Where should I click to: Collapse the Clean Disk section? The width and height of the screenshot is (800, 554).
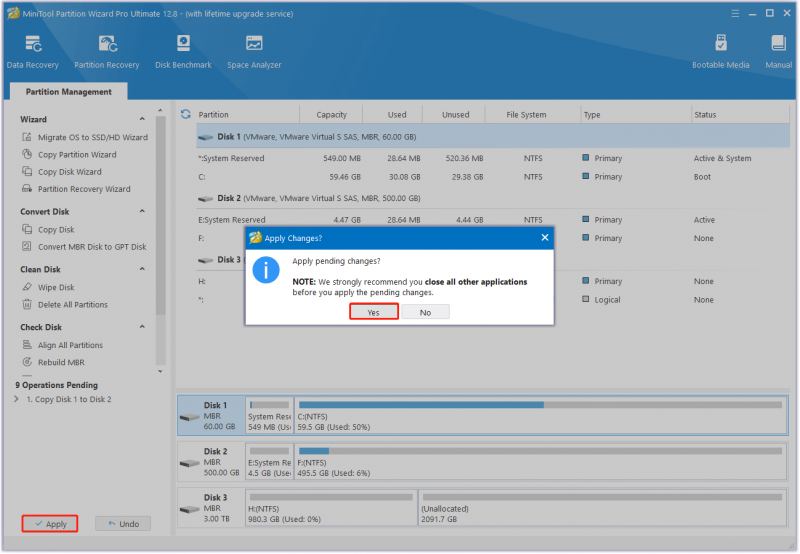pyautogui.click(x=142, y=269)
